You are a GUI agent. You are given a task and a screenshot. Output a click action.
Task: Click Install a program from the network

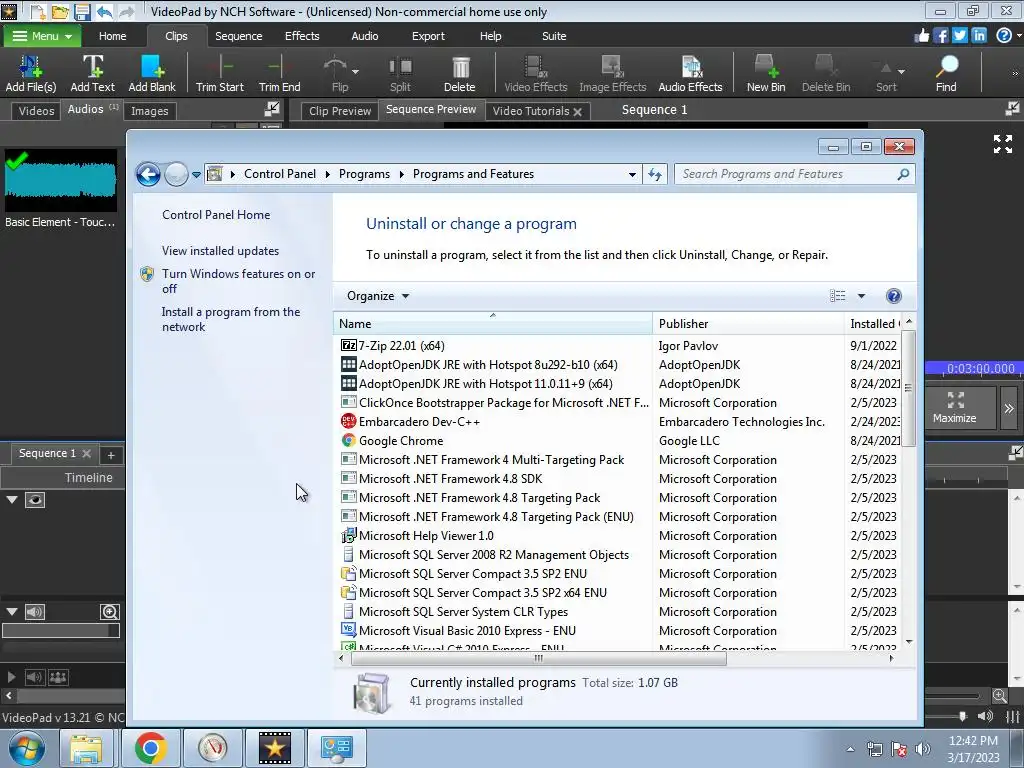[231, 319]
